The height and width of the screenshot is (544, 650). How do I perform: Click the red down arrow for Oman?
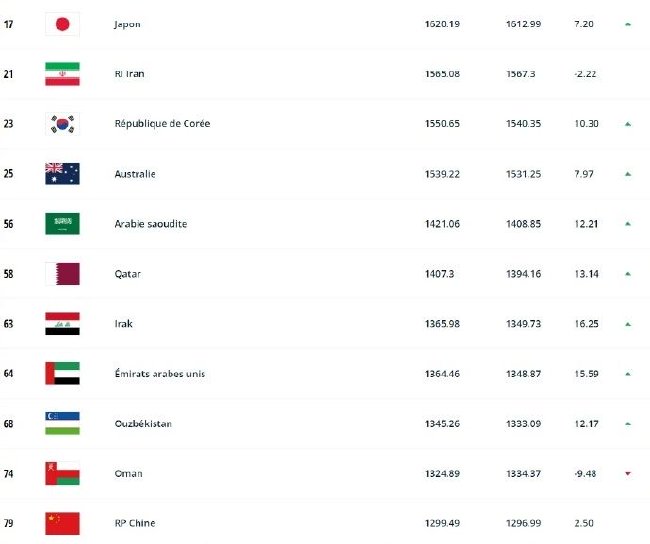[628, 473]
